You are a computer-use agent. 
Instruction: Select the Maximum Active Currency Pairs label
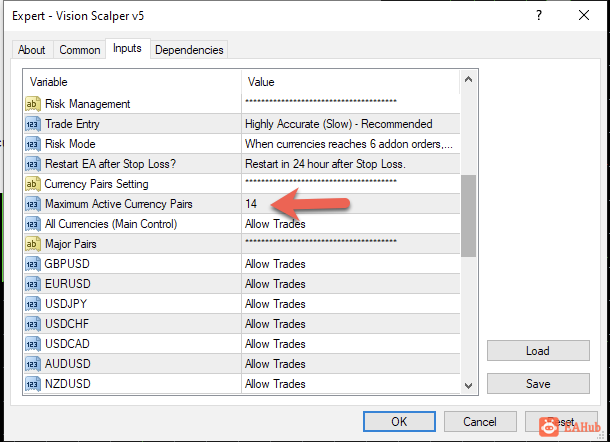pos(119,204)
